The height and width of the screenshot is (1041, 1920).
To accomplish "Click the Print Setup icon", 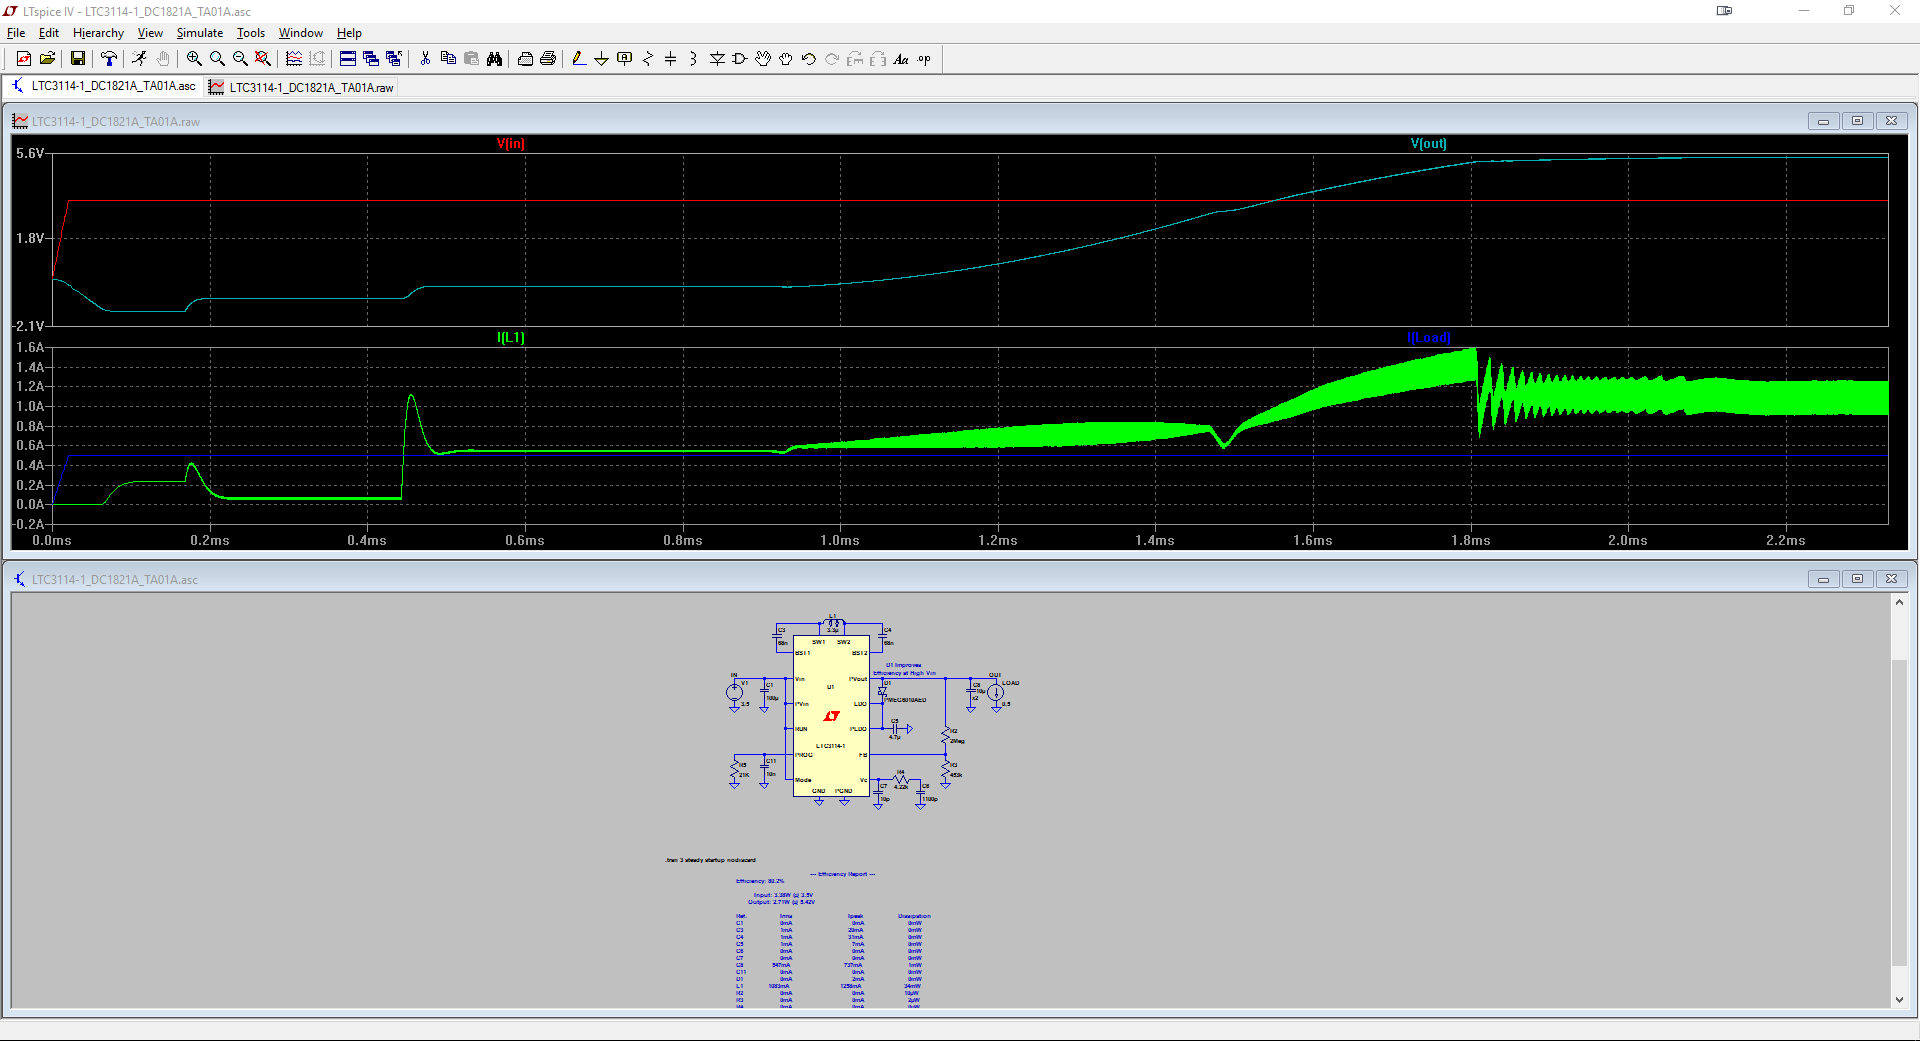I will (525, 59).
